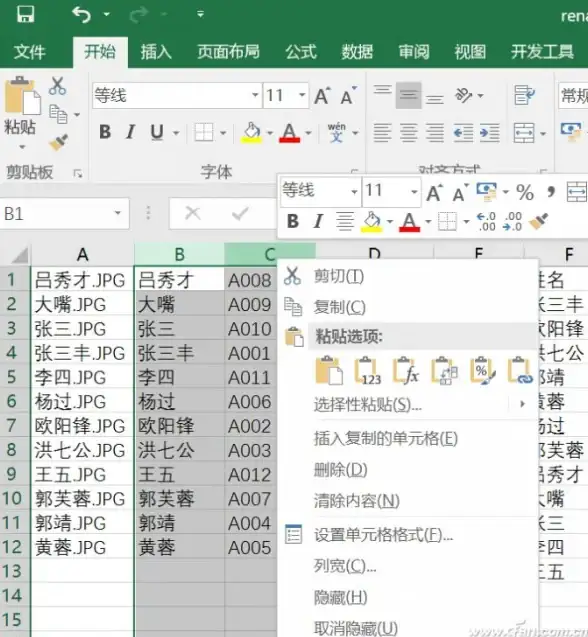Choose 剪切(T) from context menu

tap(408, 277)
